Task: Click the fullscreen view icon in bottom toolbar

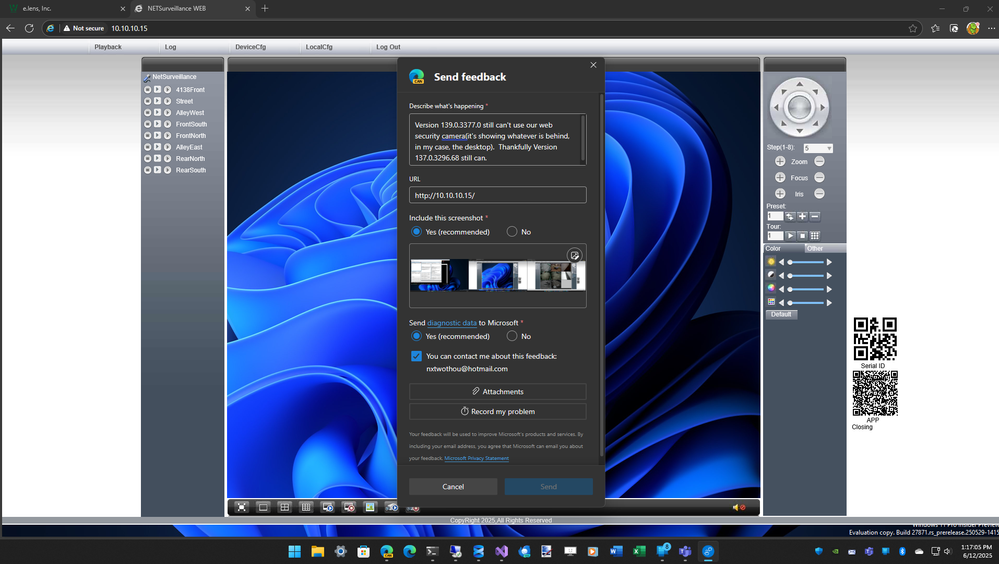Action: pyautogui.click(x=241, y=507)
